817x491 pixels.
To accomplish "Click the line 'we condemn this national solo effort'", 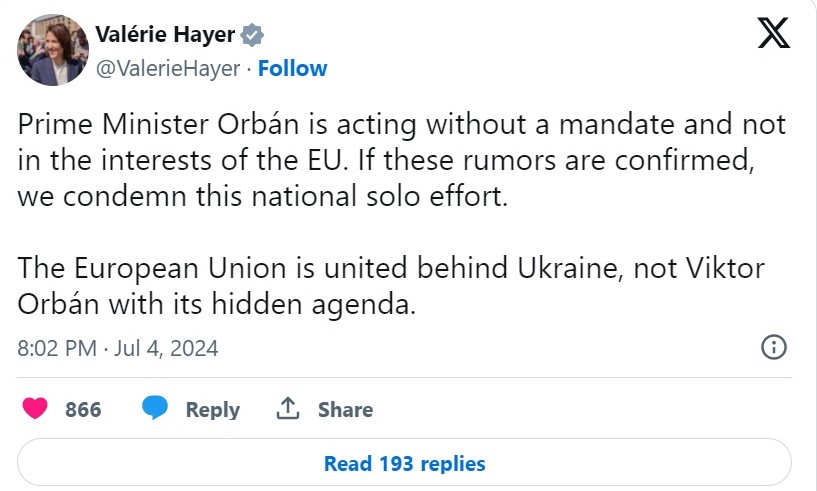I will 264,195.
